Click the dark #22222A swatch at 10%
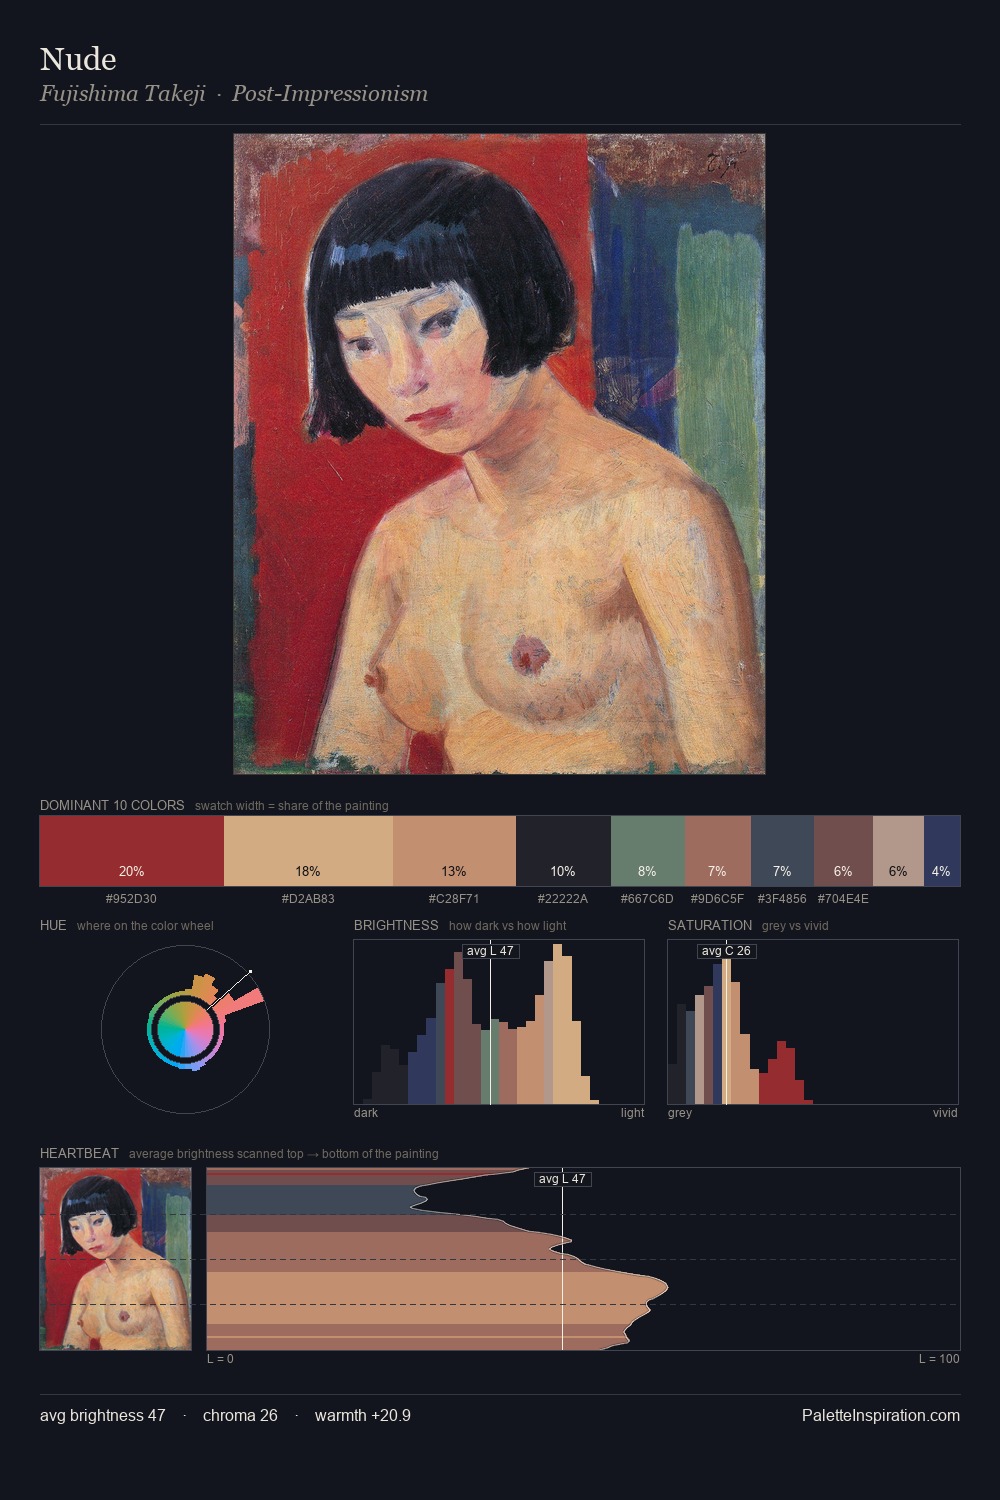Image resolution: width=1000 pixels, height=1500 pixels. point(563,851)
